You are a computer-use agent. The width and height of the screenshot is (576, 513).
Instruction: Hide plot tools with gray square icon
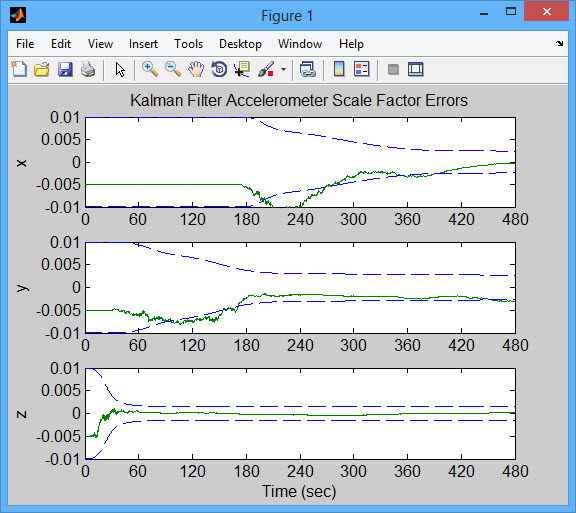point(393,69)
